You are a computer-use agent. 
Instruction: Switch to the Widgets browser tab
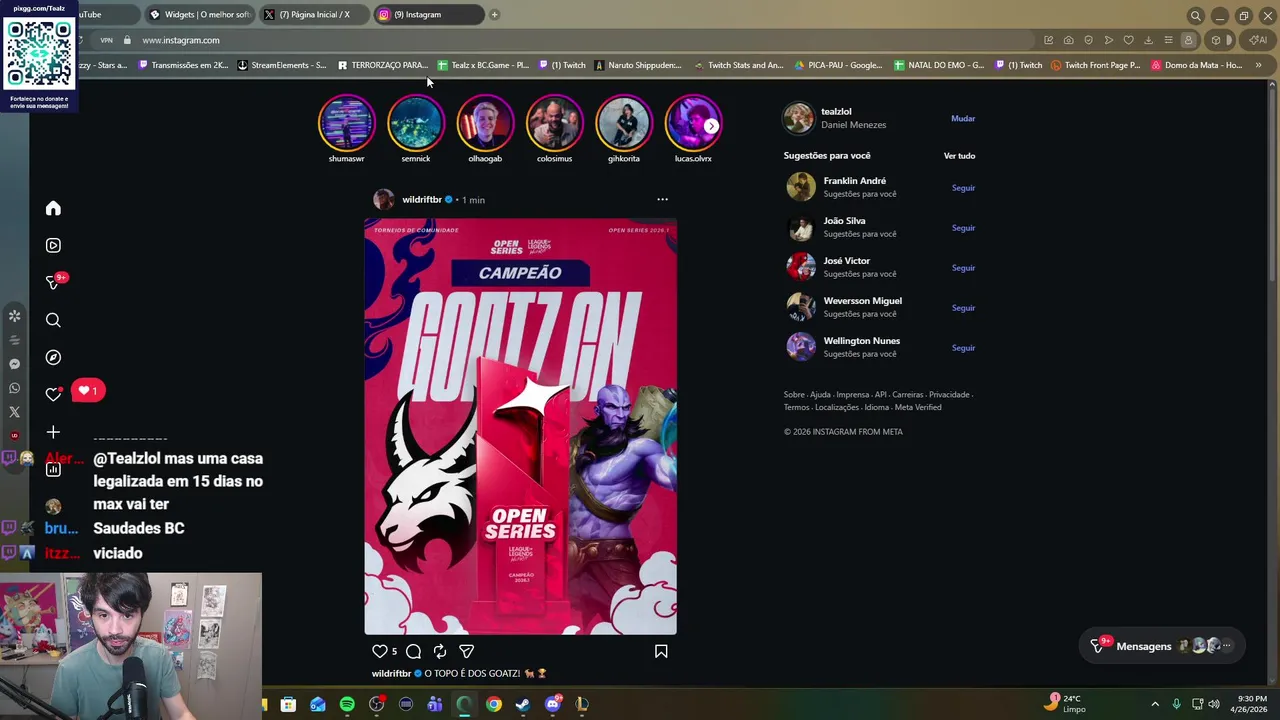coord(199,15)
